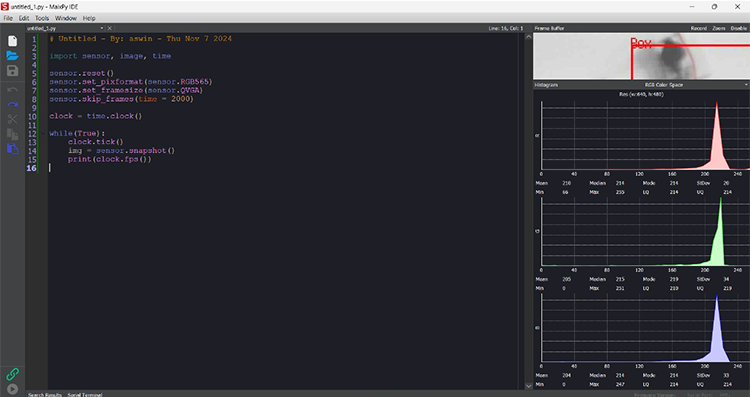Click the Copy icon in sidebar

[x=12, y=134]
